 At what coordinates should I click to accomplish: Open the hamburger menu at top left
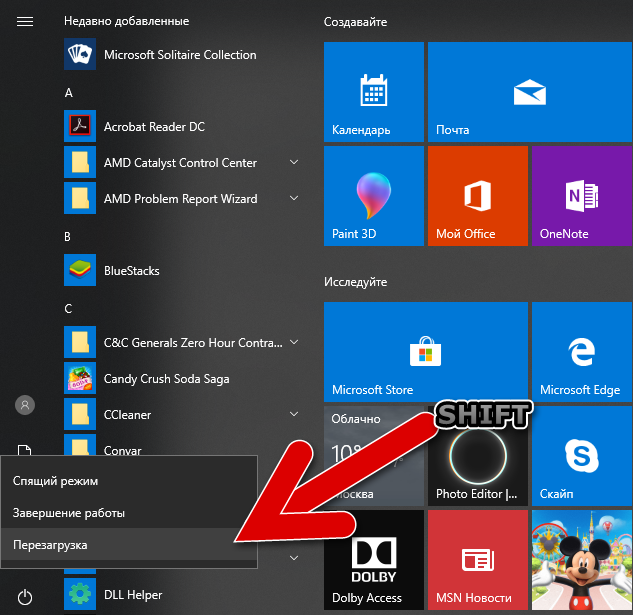pyautogui.click(x=25, y=21)
